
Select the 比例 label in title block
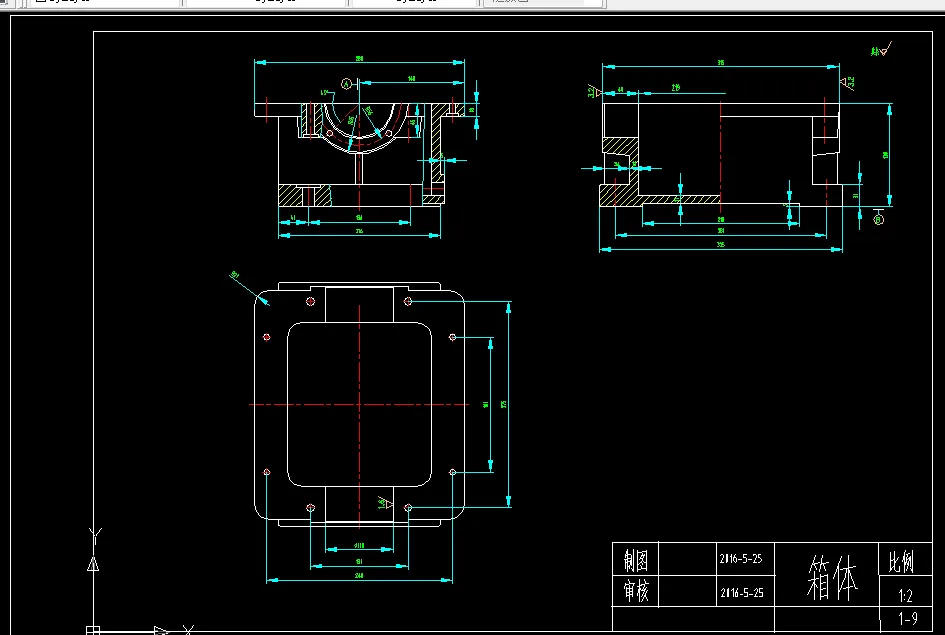pyautogui.click(x=901, y=561)
